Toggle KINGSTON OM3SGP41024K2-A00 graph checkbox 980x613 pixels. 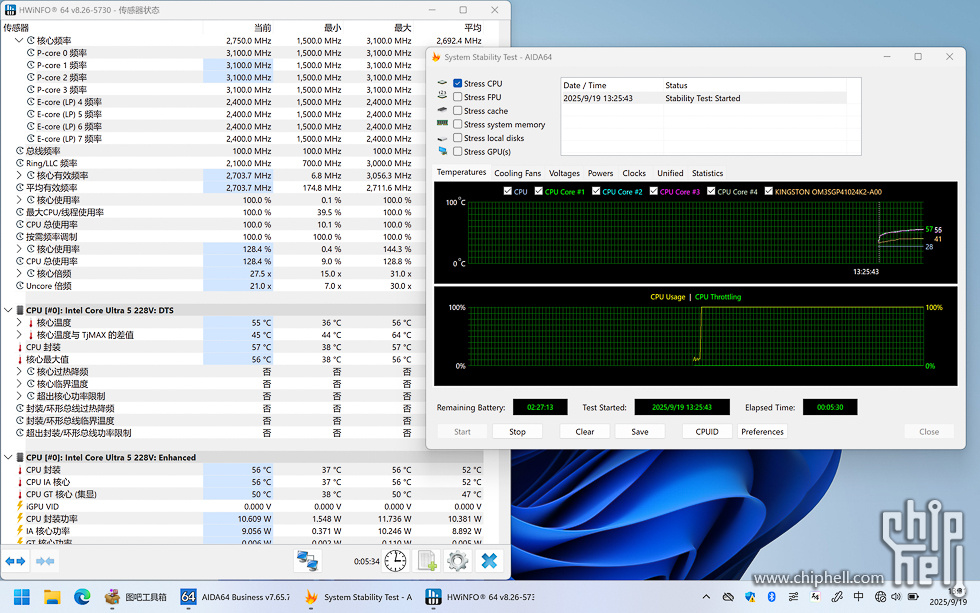(769, 191)
